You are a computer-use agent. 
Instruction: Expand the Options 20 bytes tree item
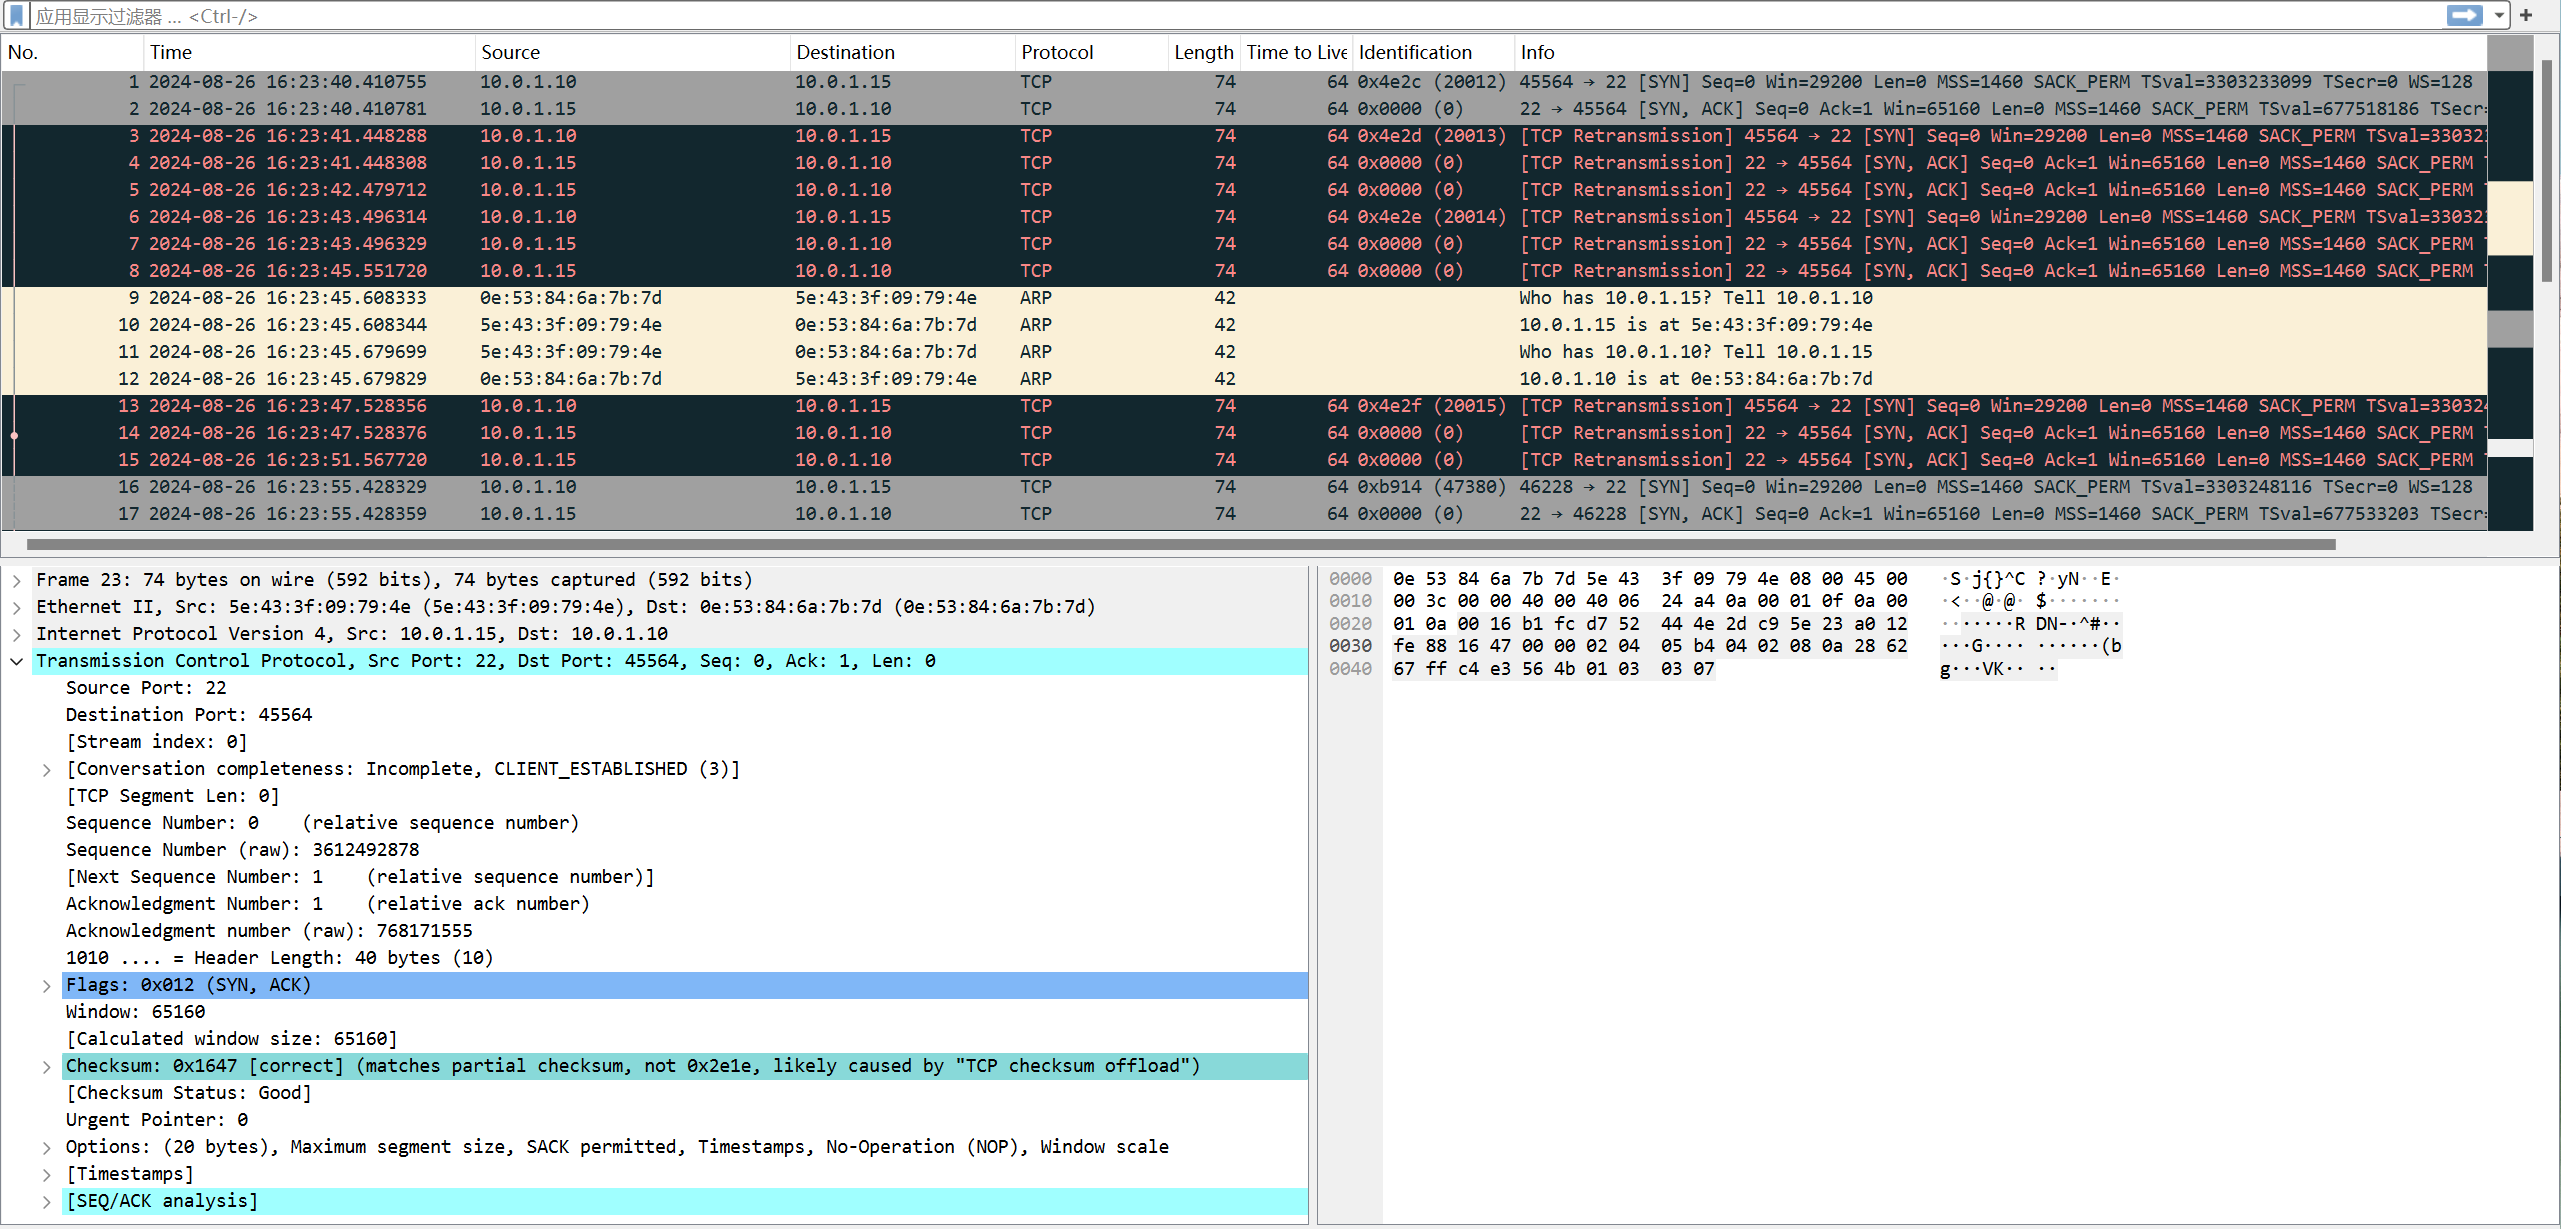(x=47, y=1148)
